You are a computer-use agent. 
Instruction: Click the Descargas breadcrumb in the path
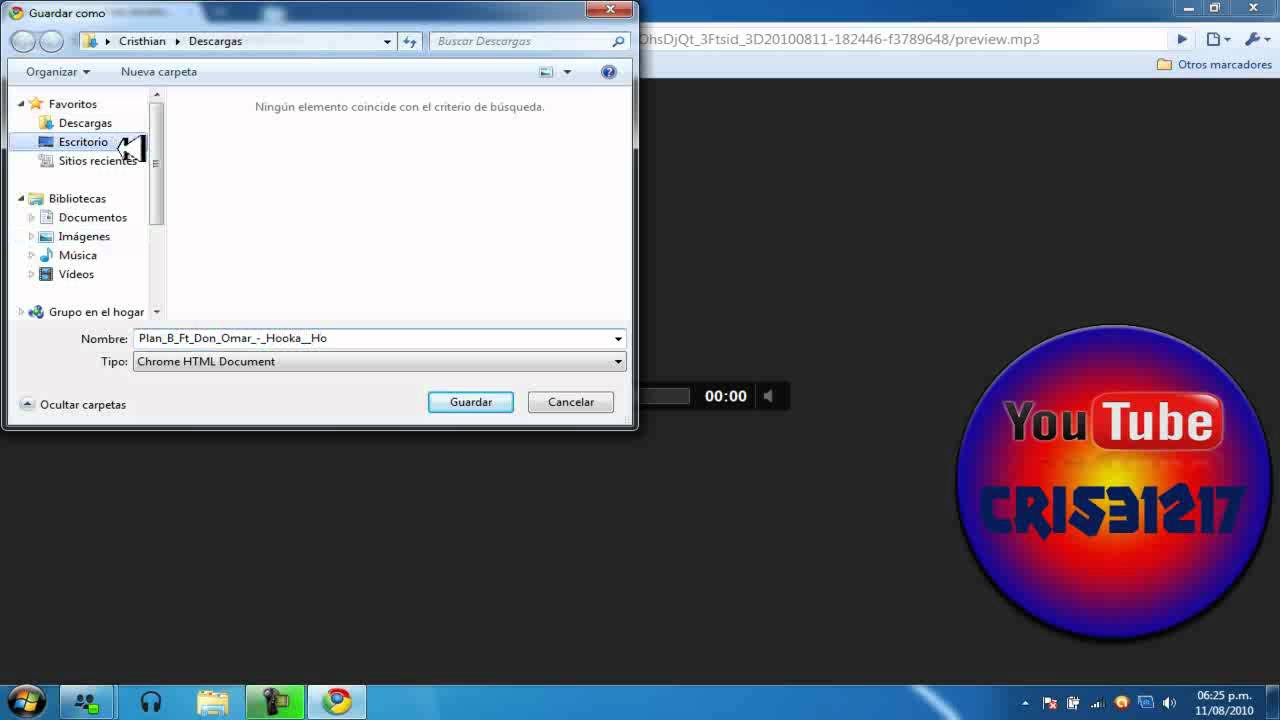(215, 41)
